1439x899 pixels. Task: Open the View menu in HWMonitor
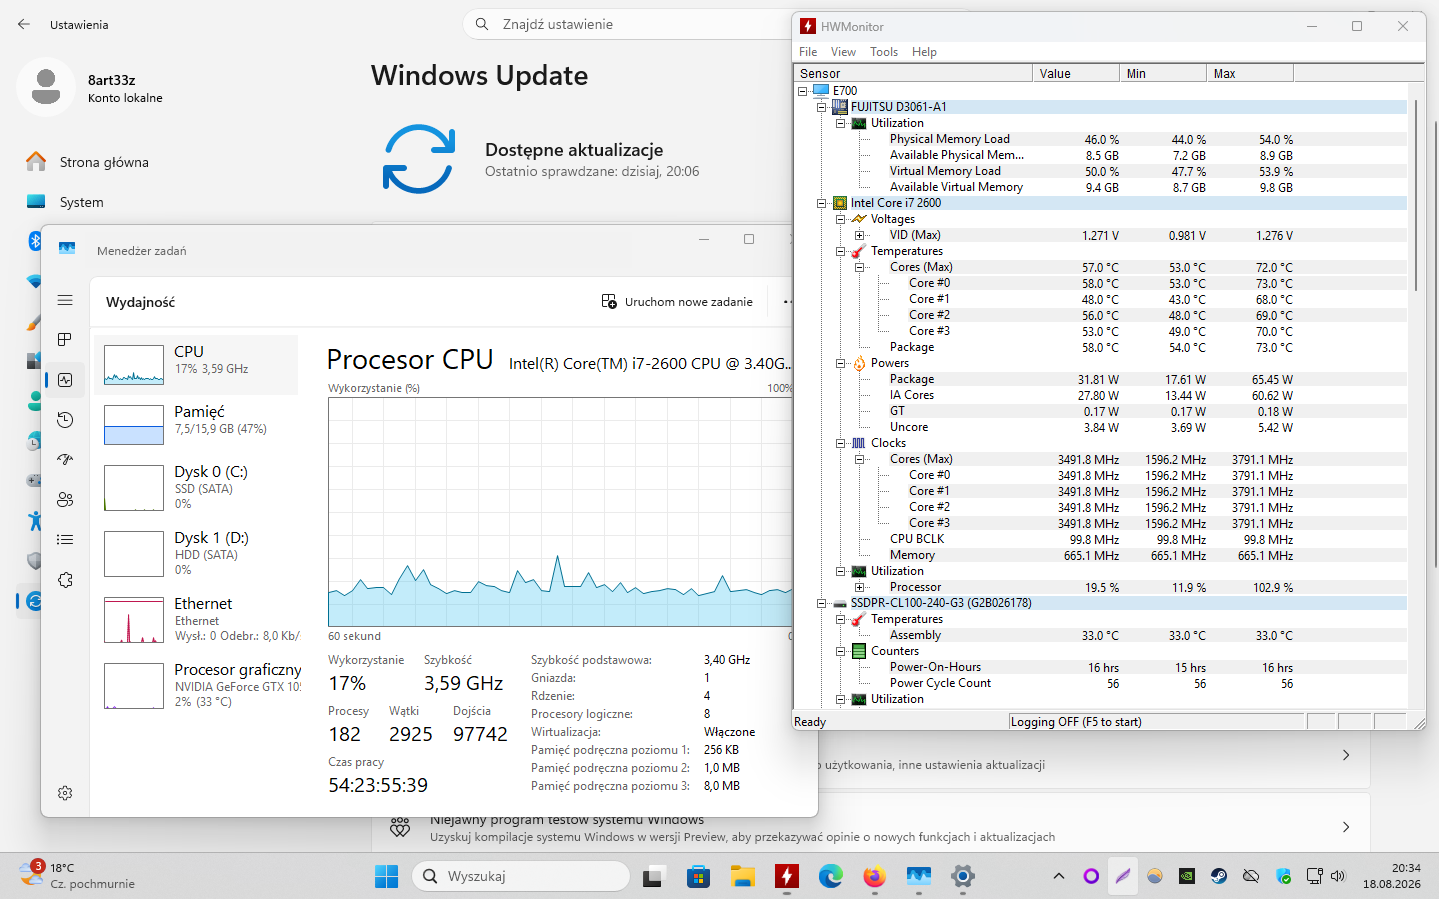click(843, 52)
